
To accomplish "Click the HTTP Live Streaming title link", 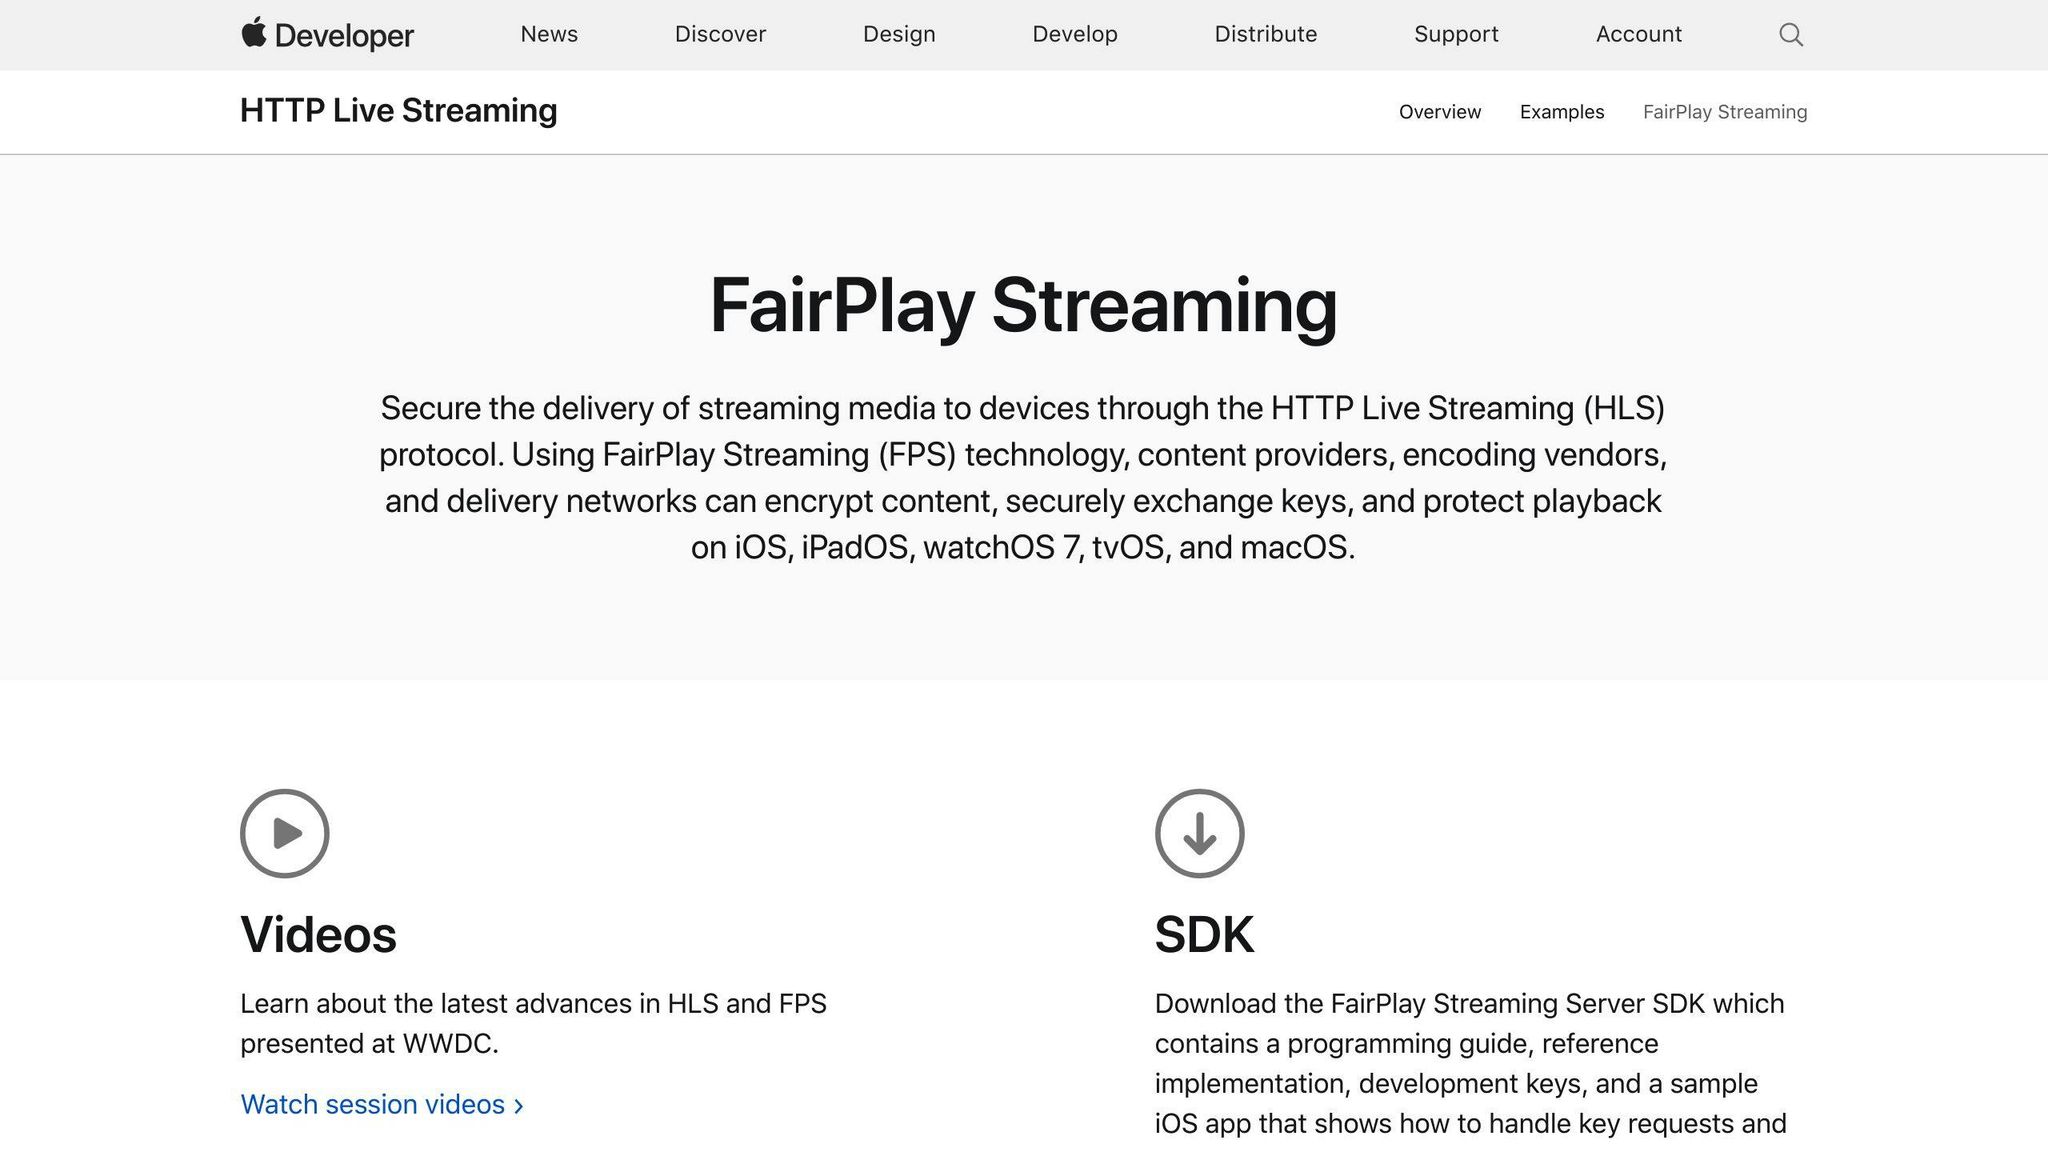I will click(399, 110).
